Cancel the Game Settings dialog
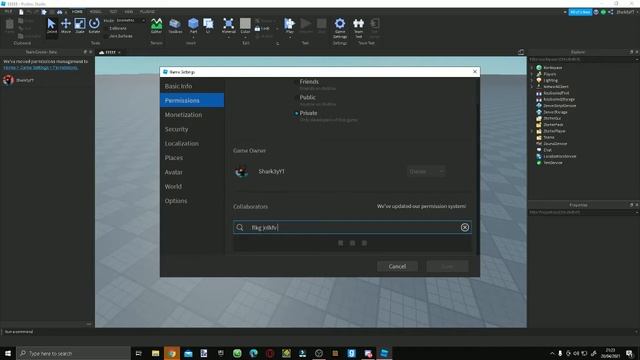The width and height of the screenshot is (640, 360). pos(397,267)
